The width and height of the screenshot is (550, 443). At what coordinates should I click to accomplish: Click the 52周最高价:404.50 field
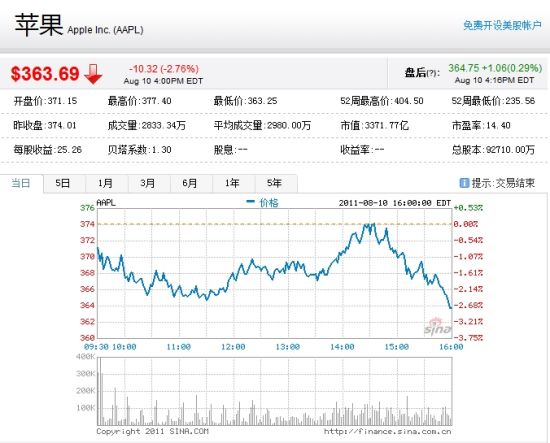382,101
